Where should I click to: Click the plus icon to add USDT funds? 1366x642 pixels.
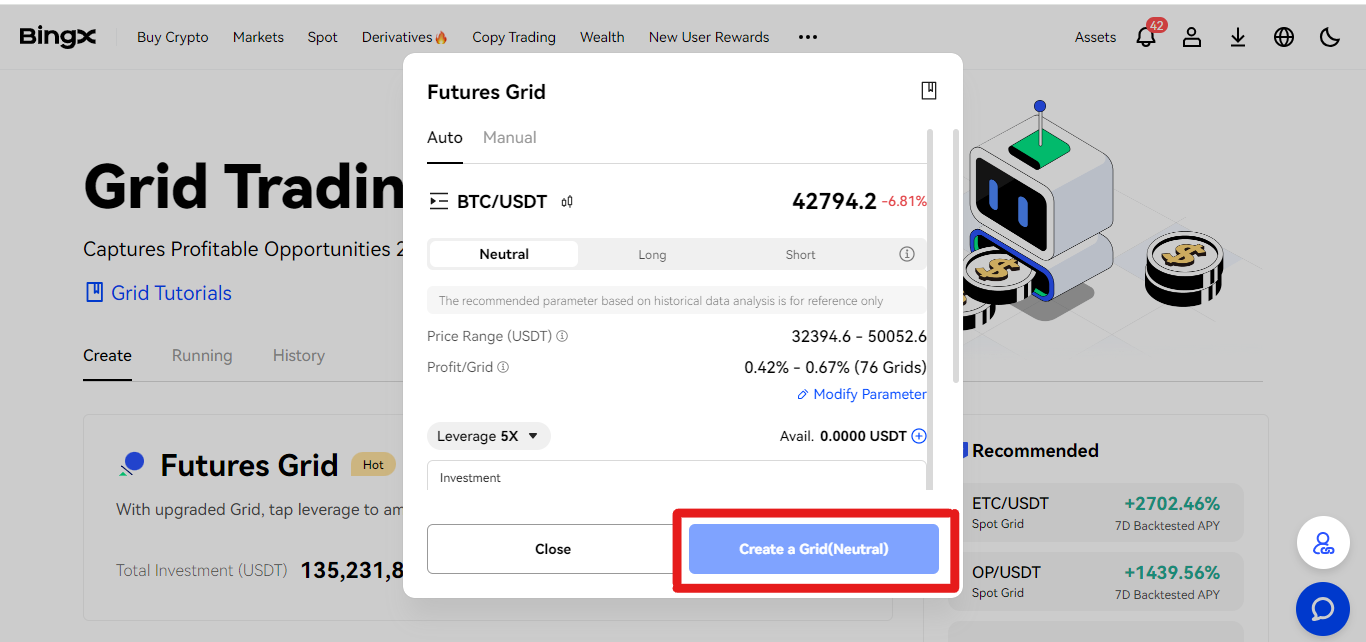pos(919,436)
